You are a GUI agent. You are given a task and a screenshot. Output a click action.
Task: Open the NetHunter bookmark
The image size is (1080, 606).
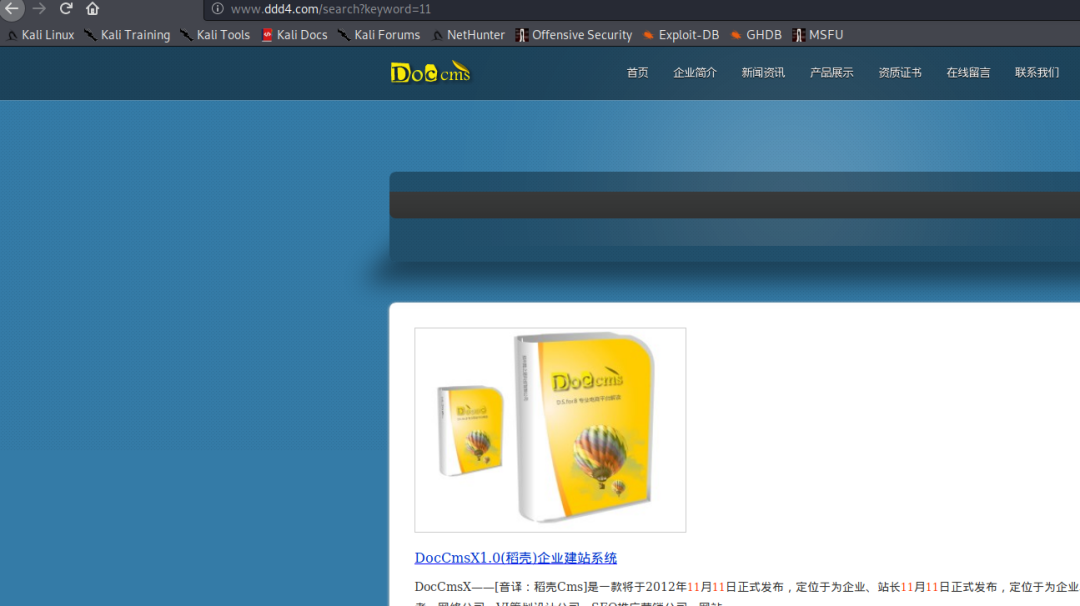[468, 35]
